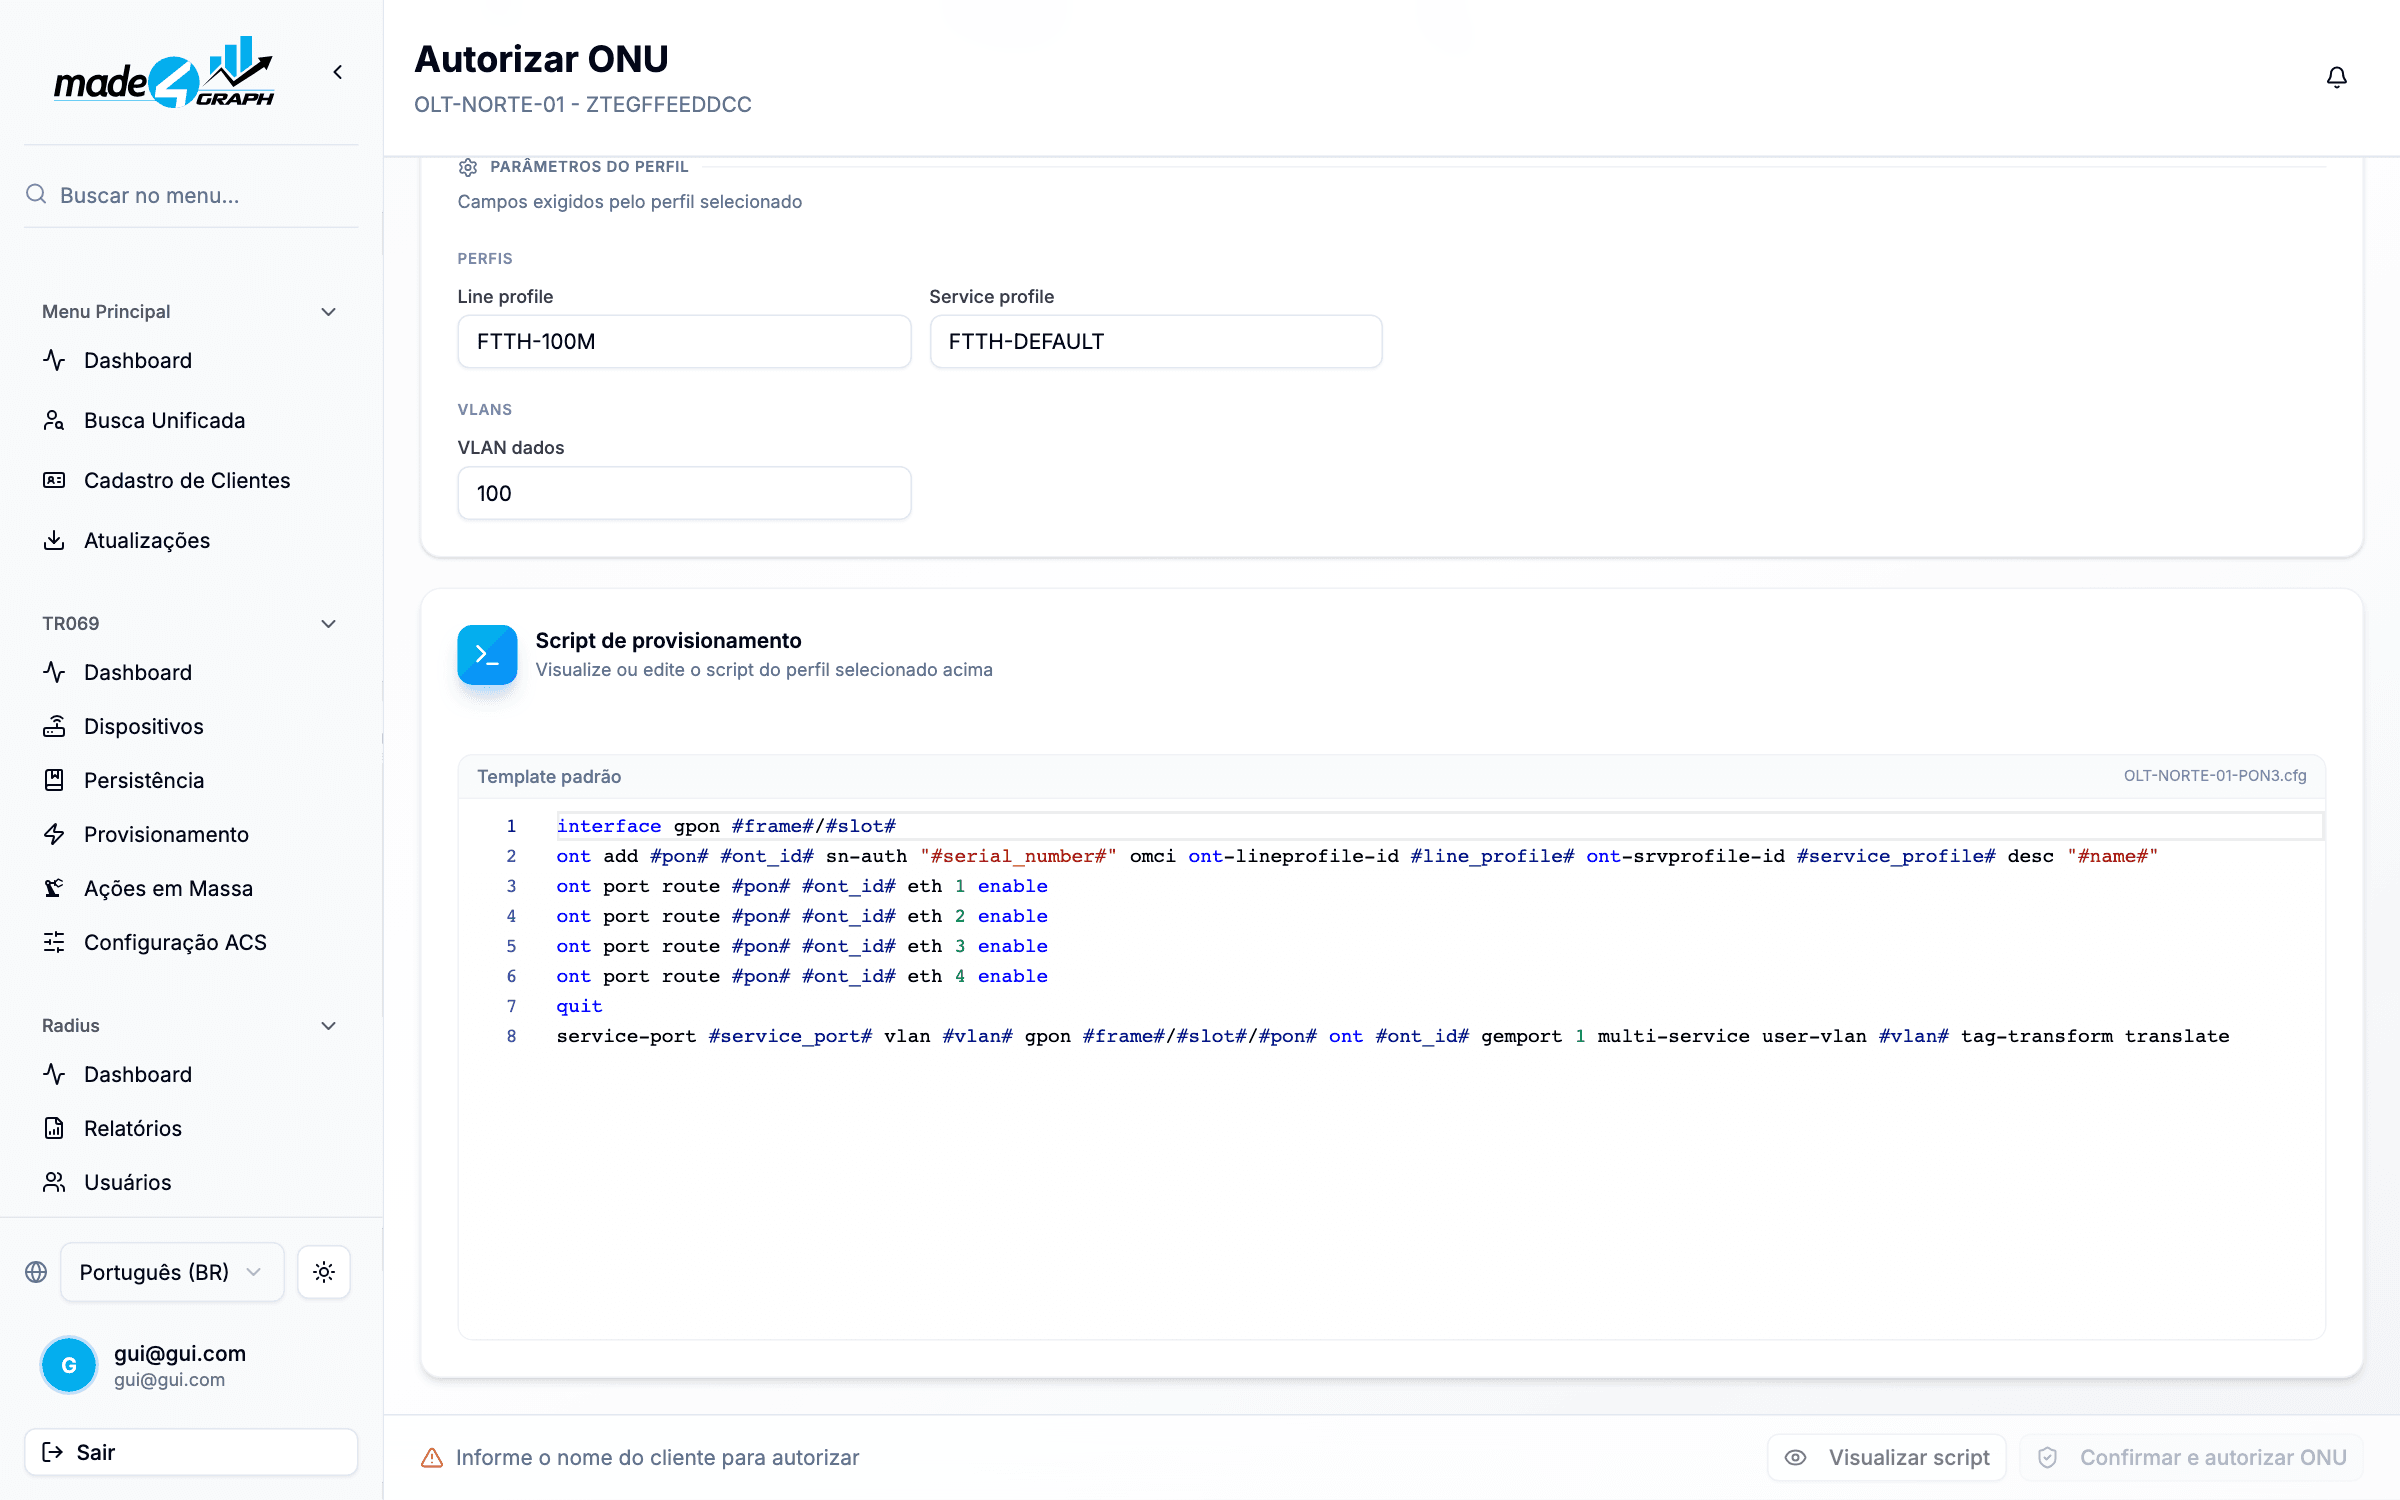Open the notifications bell icon
This screenshot has width=2400, height=1500.
[2336, 78]
